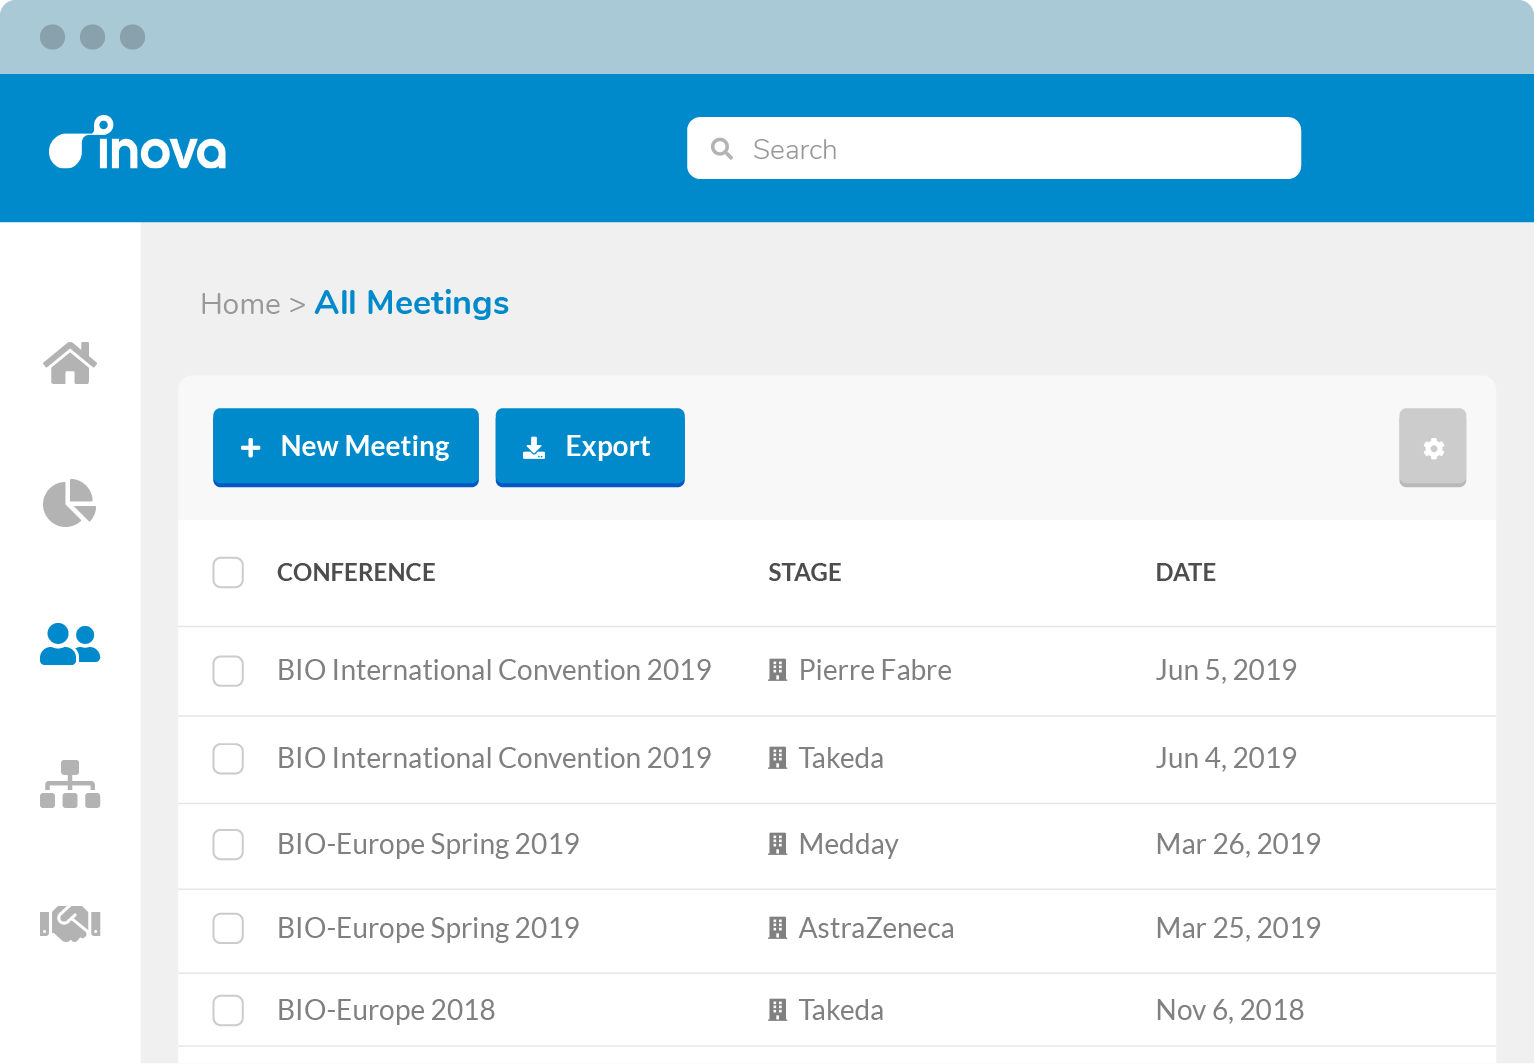Open BIO-Europe Spring 2019 AstraZeneca conference cell
Screen dimensions: 1534x1064
click(428, 928)
